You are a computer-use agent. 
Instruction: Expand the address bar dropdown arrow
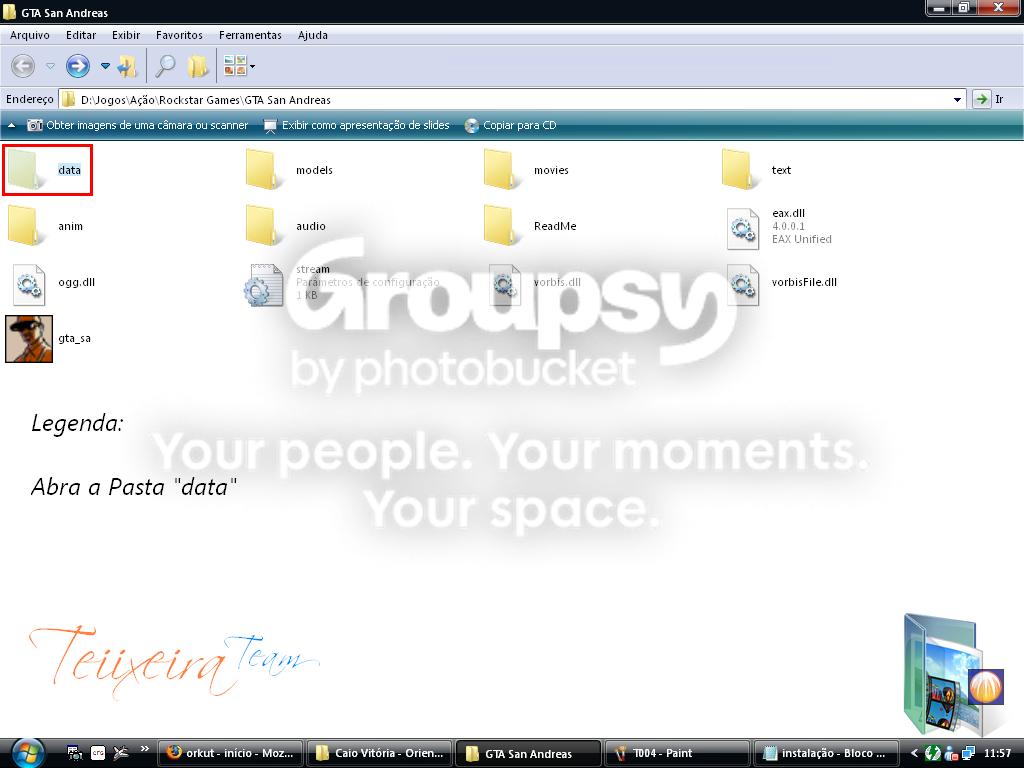(x=957, y=100)
